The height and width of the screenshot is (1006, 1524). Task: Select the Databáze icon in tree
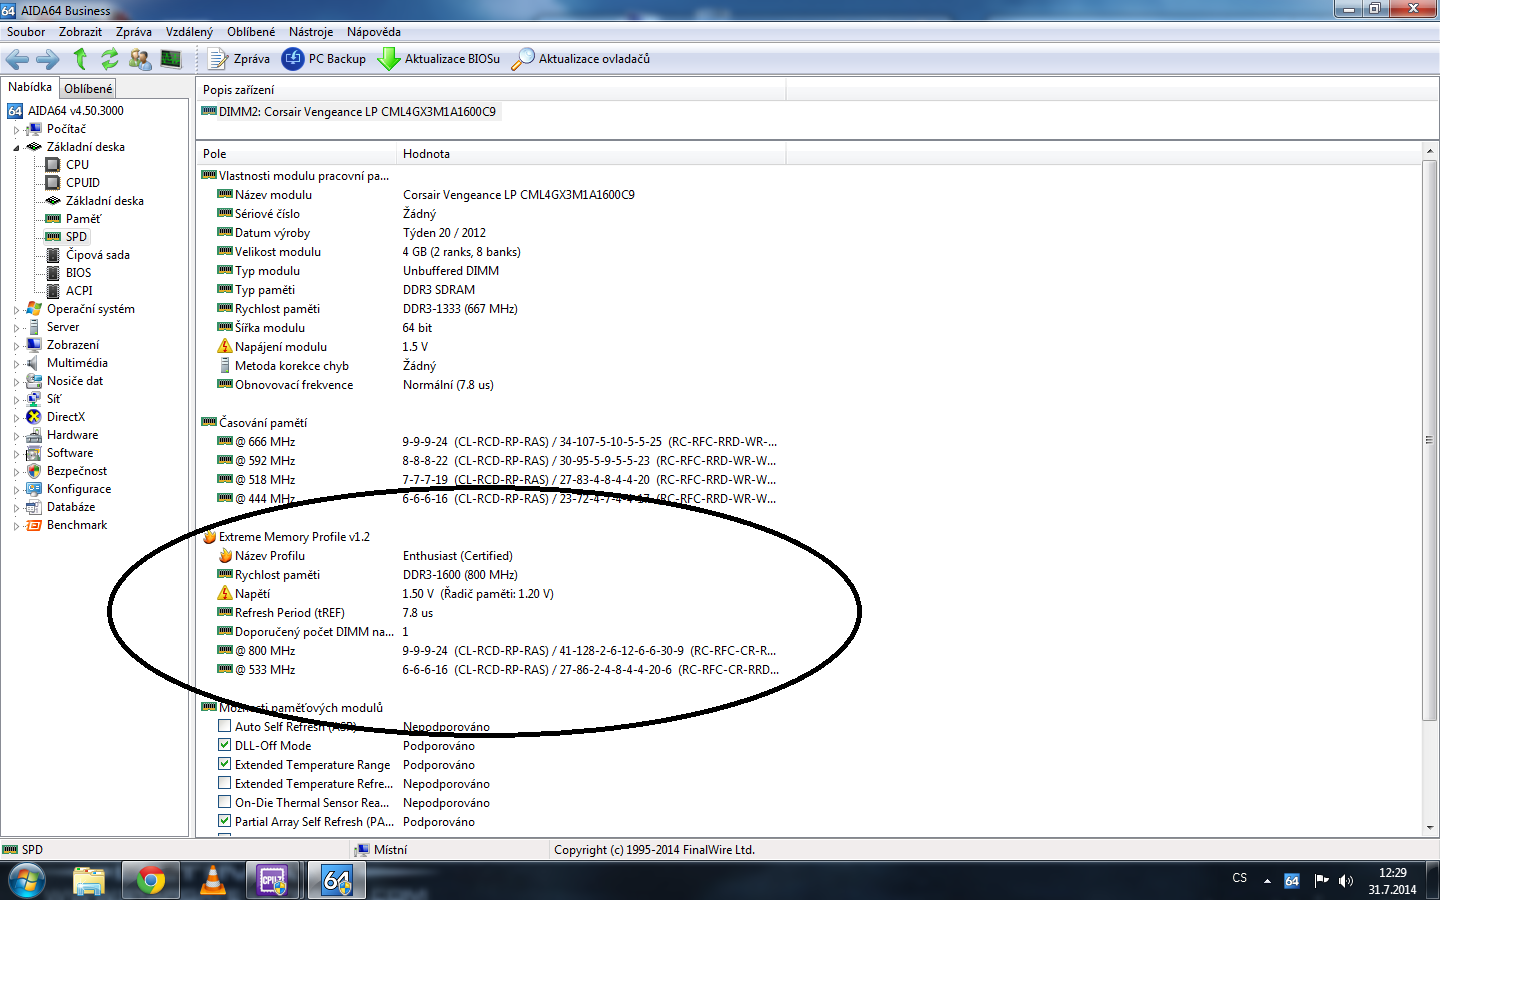(x=34, y=507)
